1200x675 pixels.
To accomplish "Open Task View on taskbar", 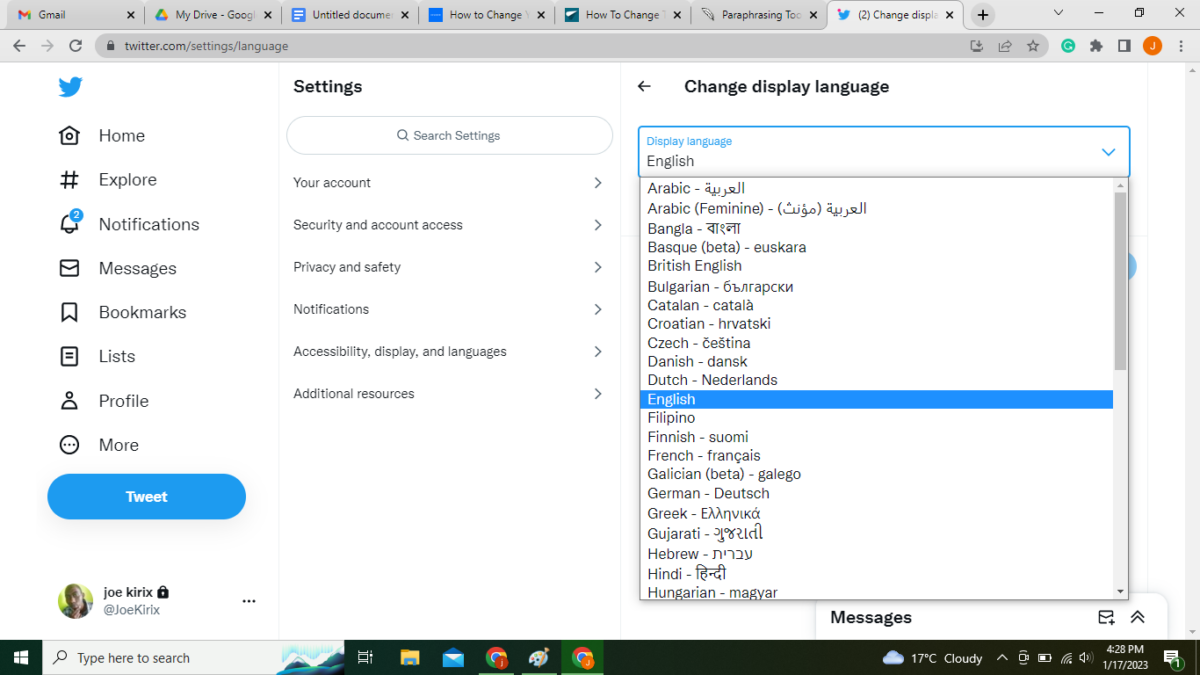I will point(365,657).
